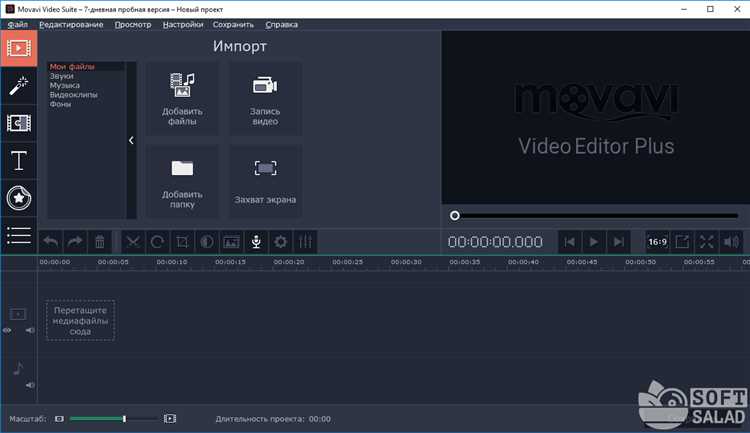The height and width of the screenshot is (433, 750).
Task: Collapse the file categories panel arrow
Action: coord(131,140)
